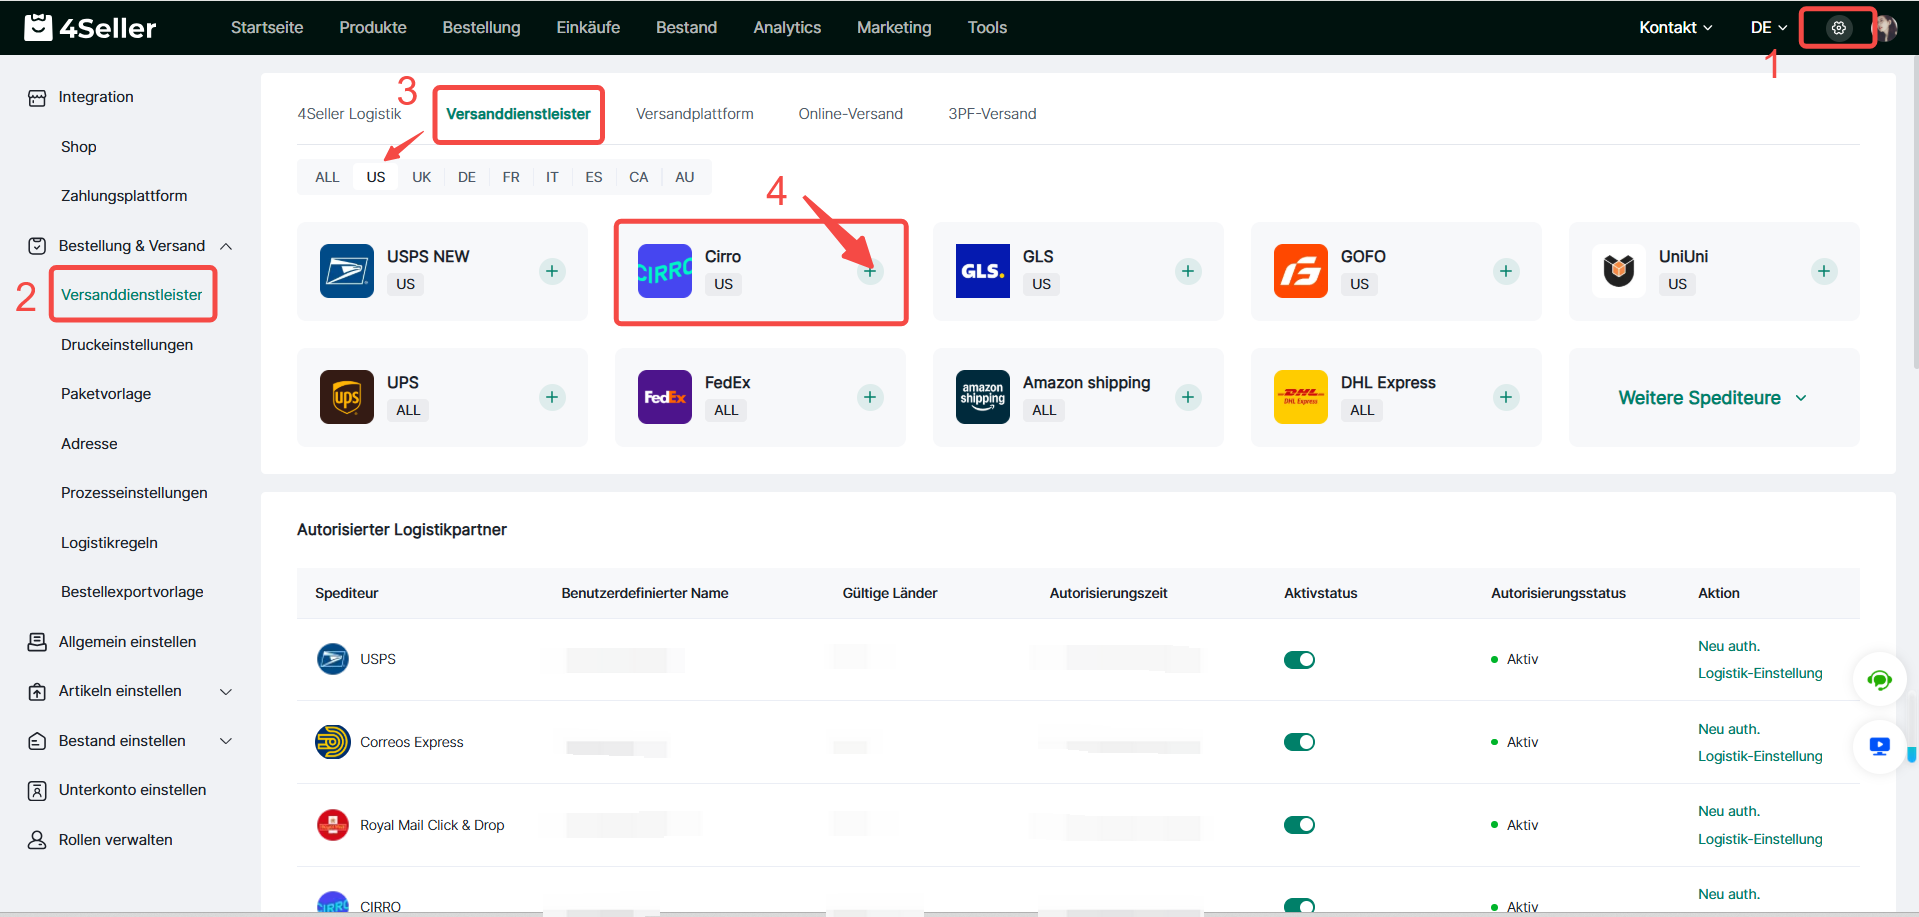This screenshot has height=917, width=1919.
Task: Click the plus icon for GLS carrier
Action: point(1188,271)
